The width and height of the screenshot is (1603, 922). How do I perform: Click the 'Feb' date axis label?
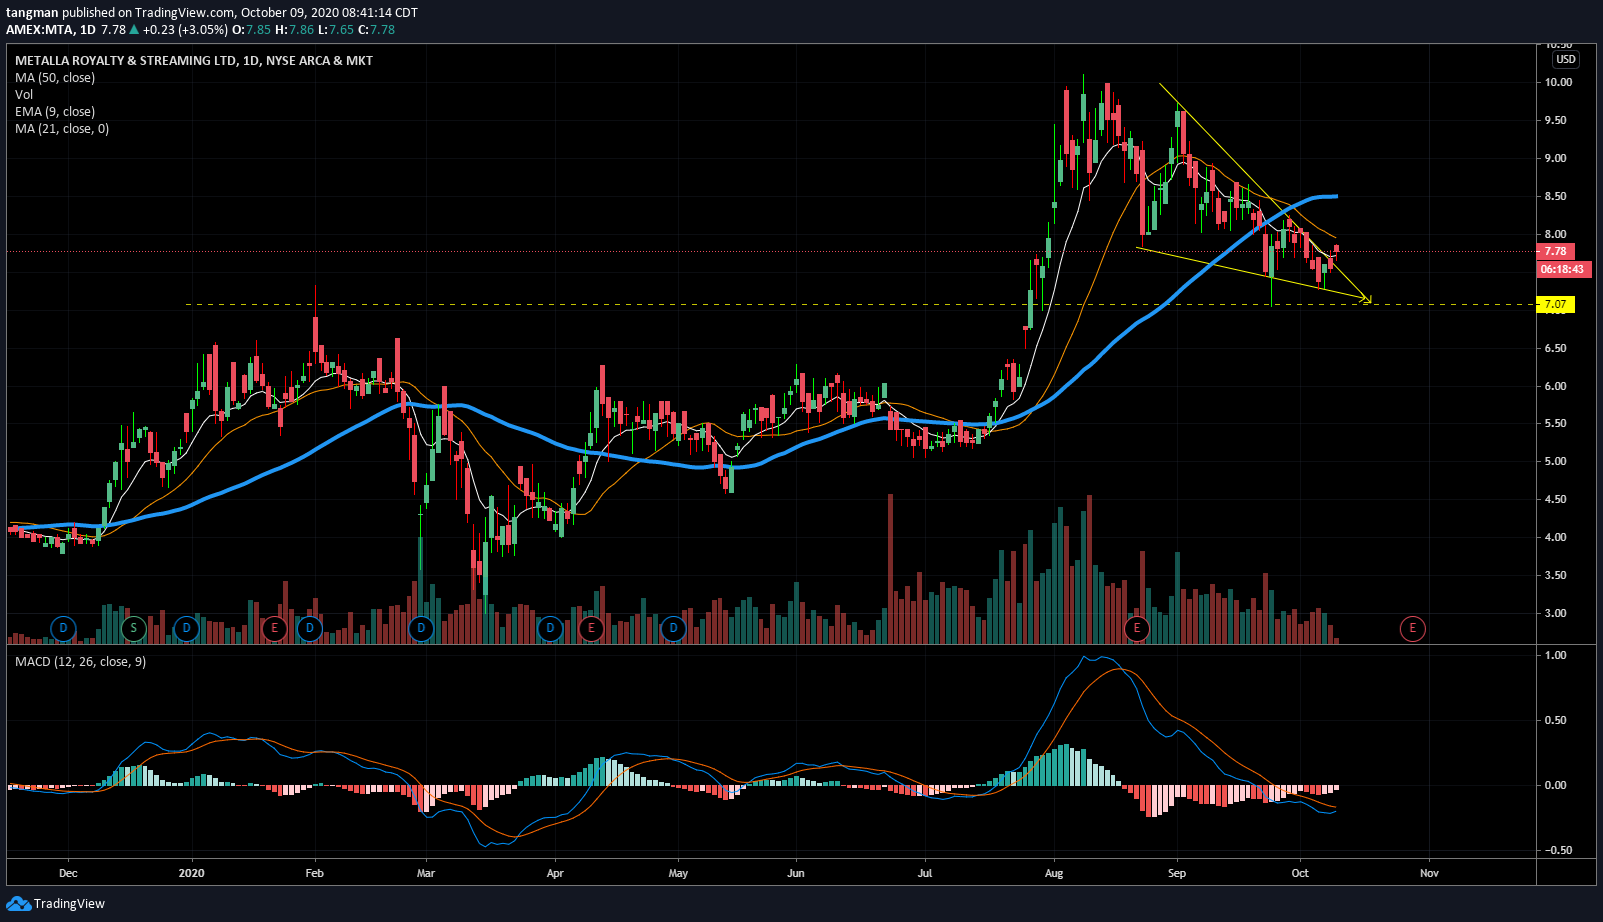(x=314, y=873)
